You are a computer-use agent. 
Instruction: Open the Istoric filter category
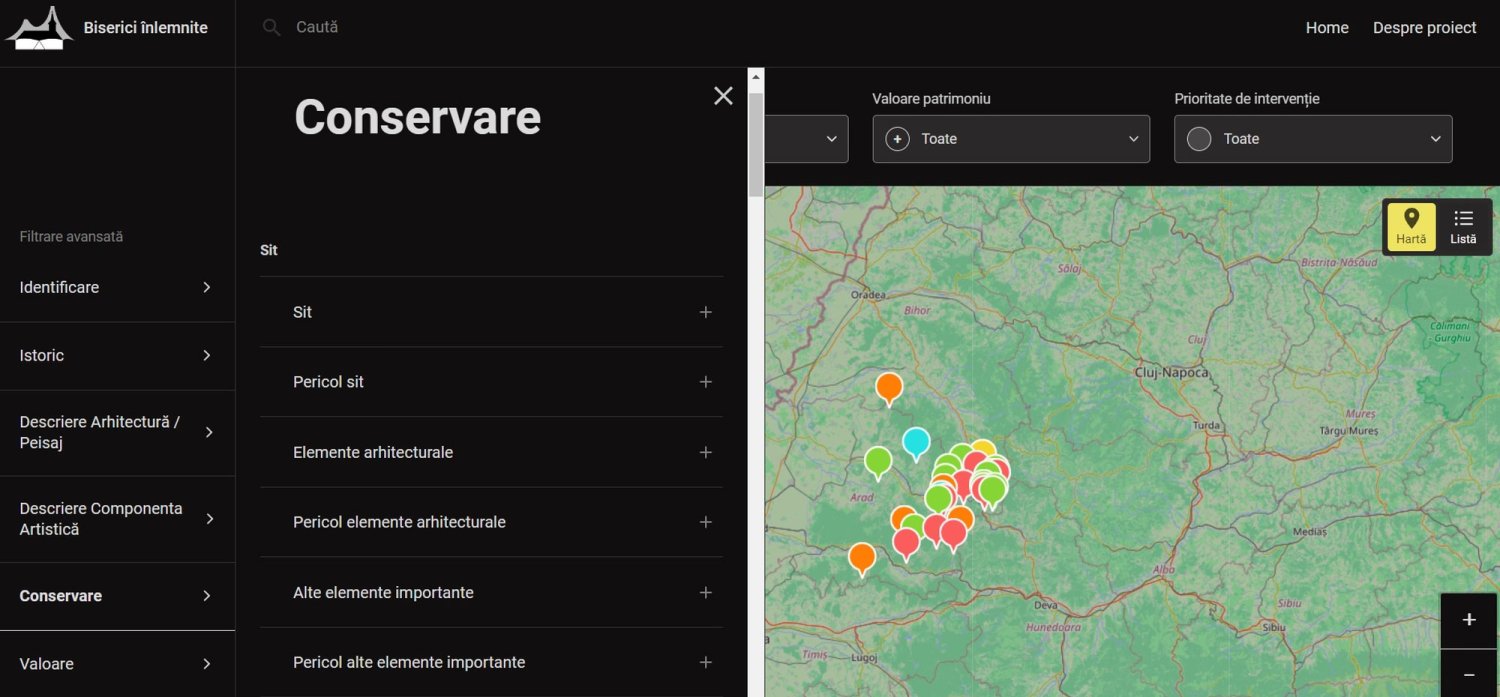116,355
